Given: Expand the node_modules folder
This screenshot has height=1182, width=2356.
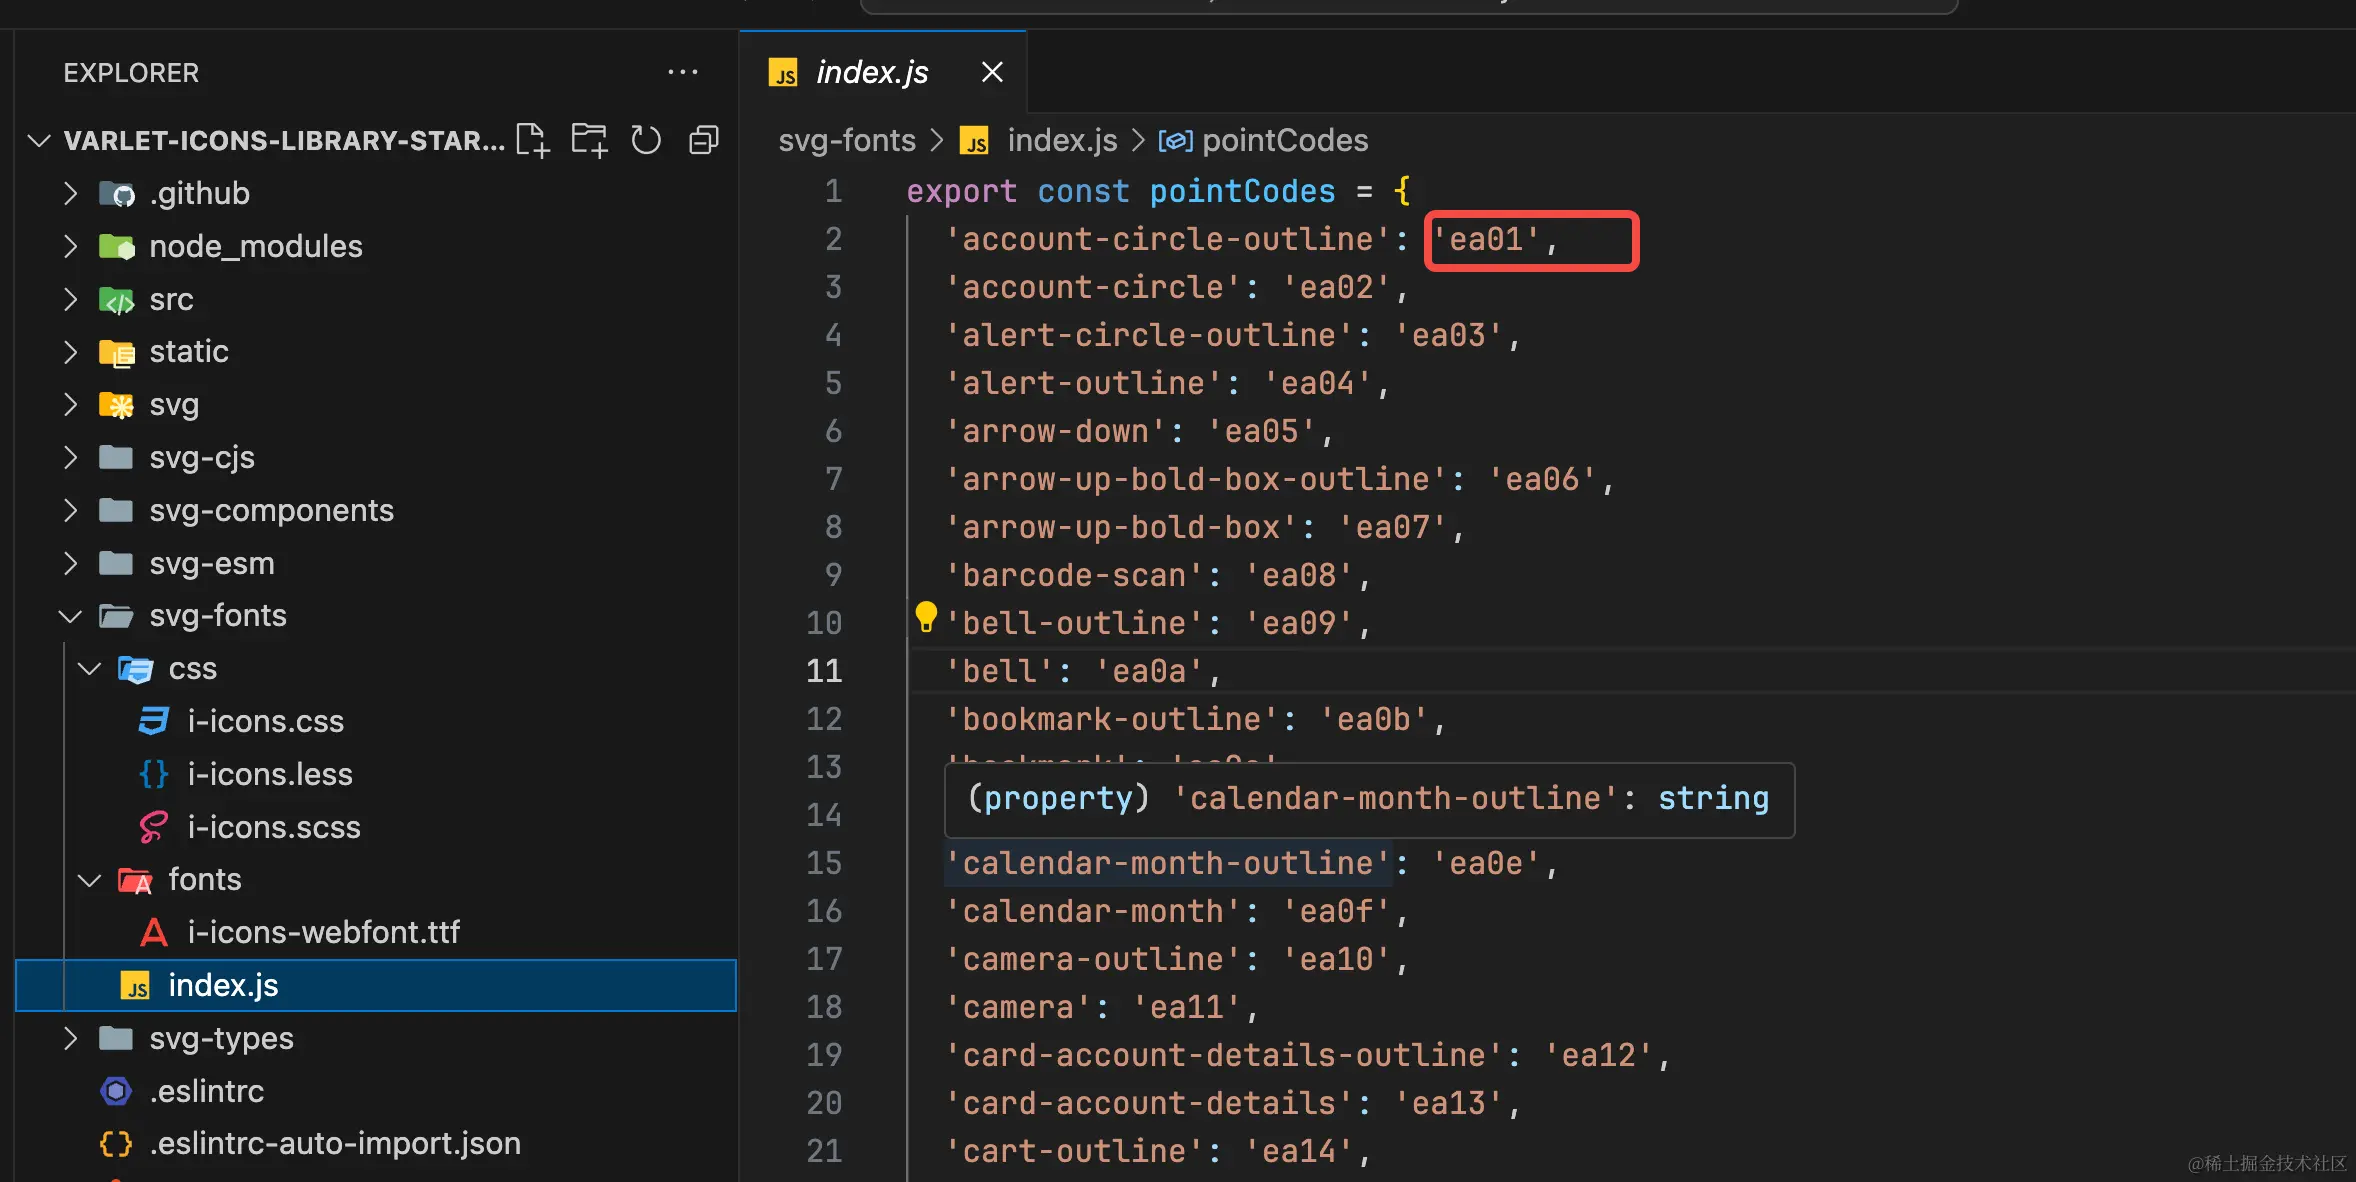Looking at the screenshot, I should point(255,246).
